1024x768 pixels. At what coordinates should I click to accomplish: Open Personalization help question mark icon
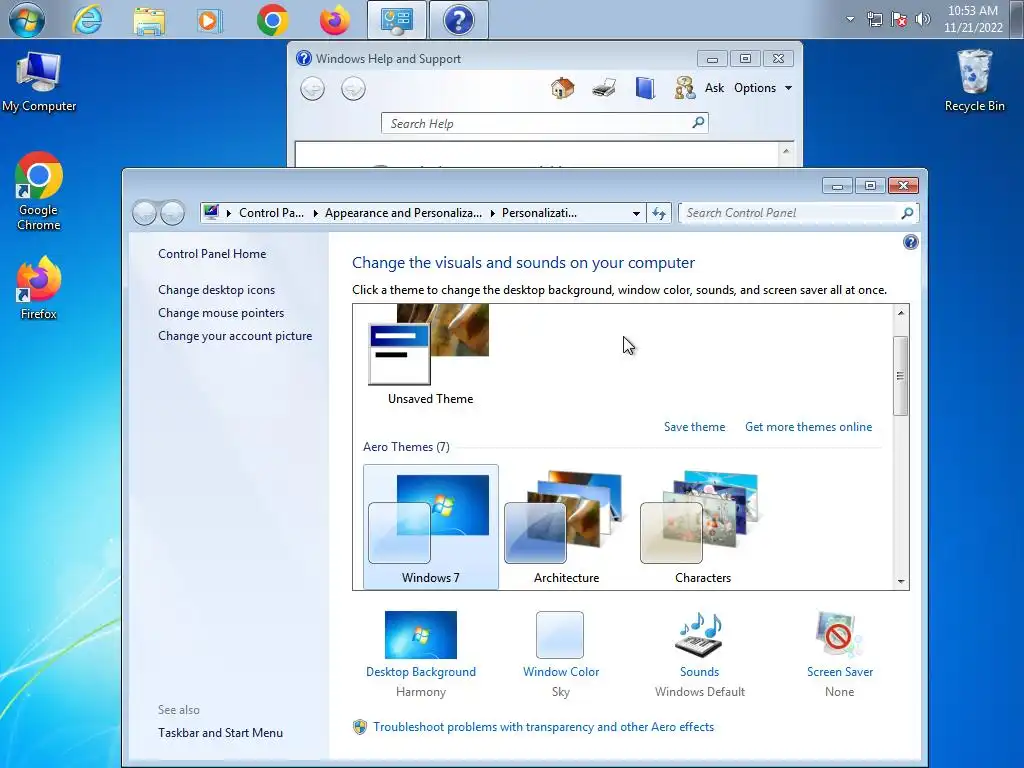pyautogui.click(x=910, y=242)
